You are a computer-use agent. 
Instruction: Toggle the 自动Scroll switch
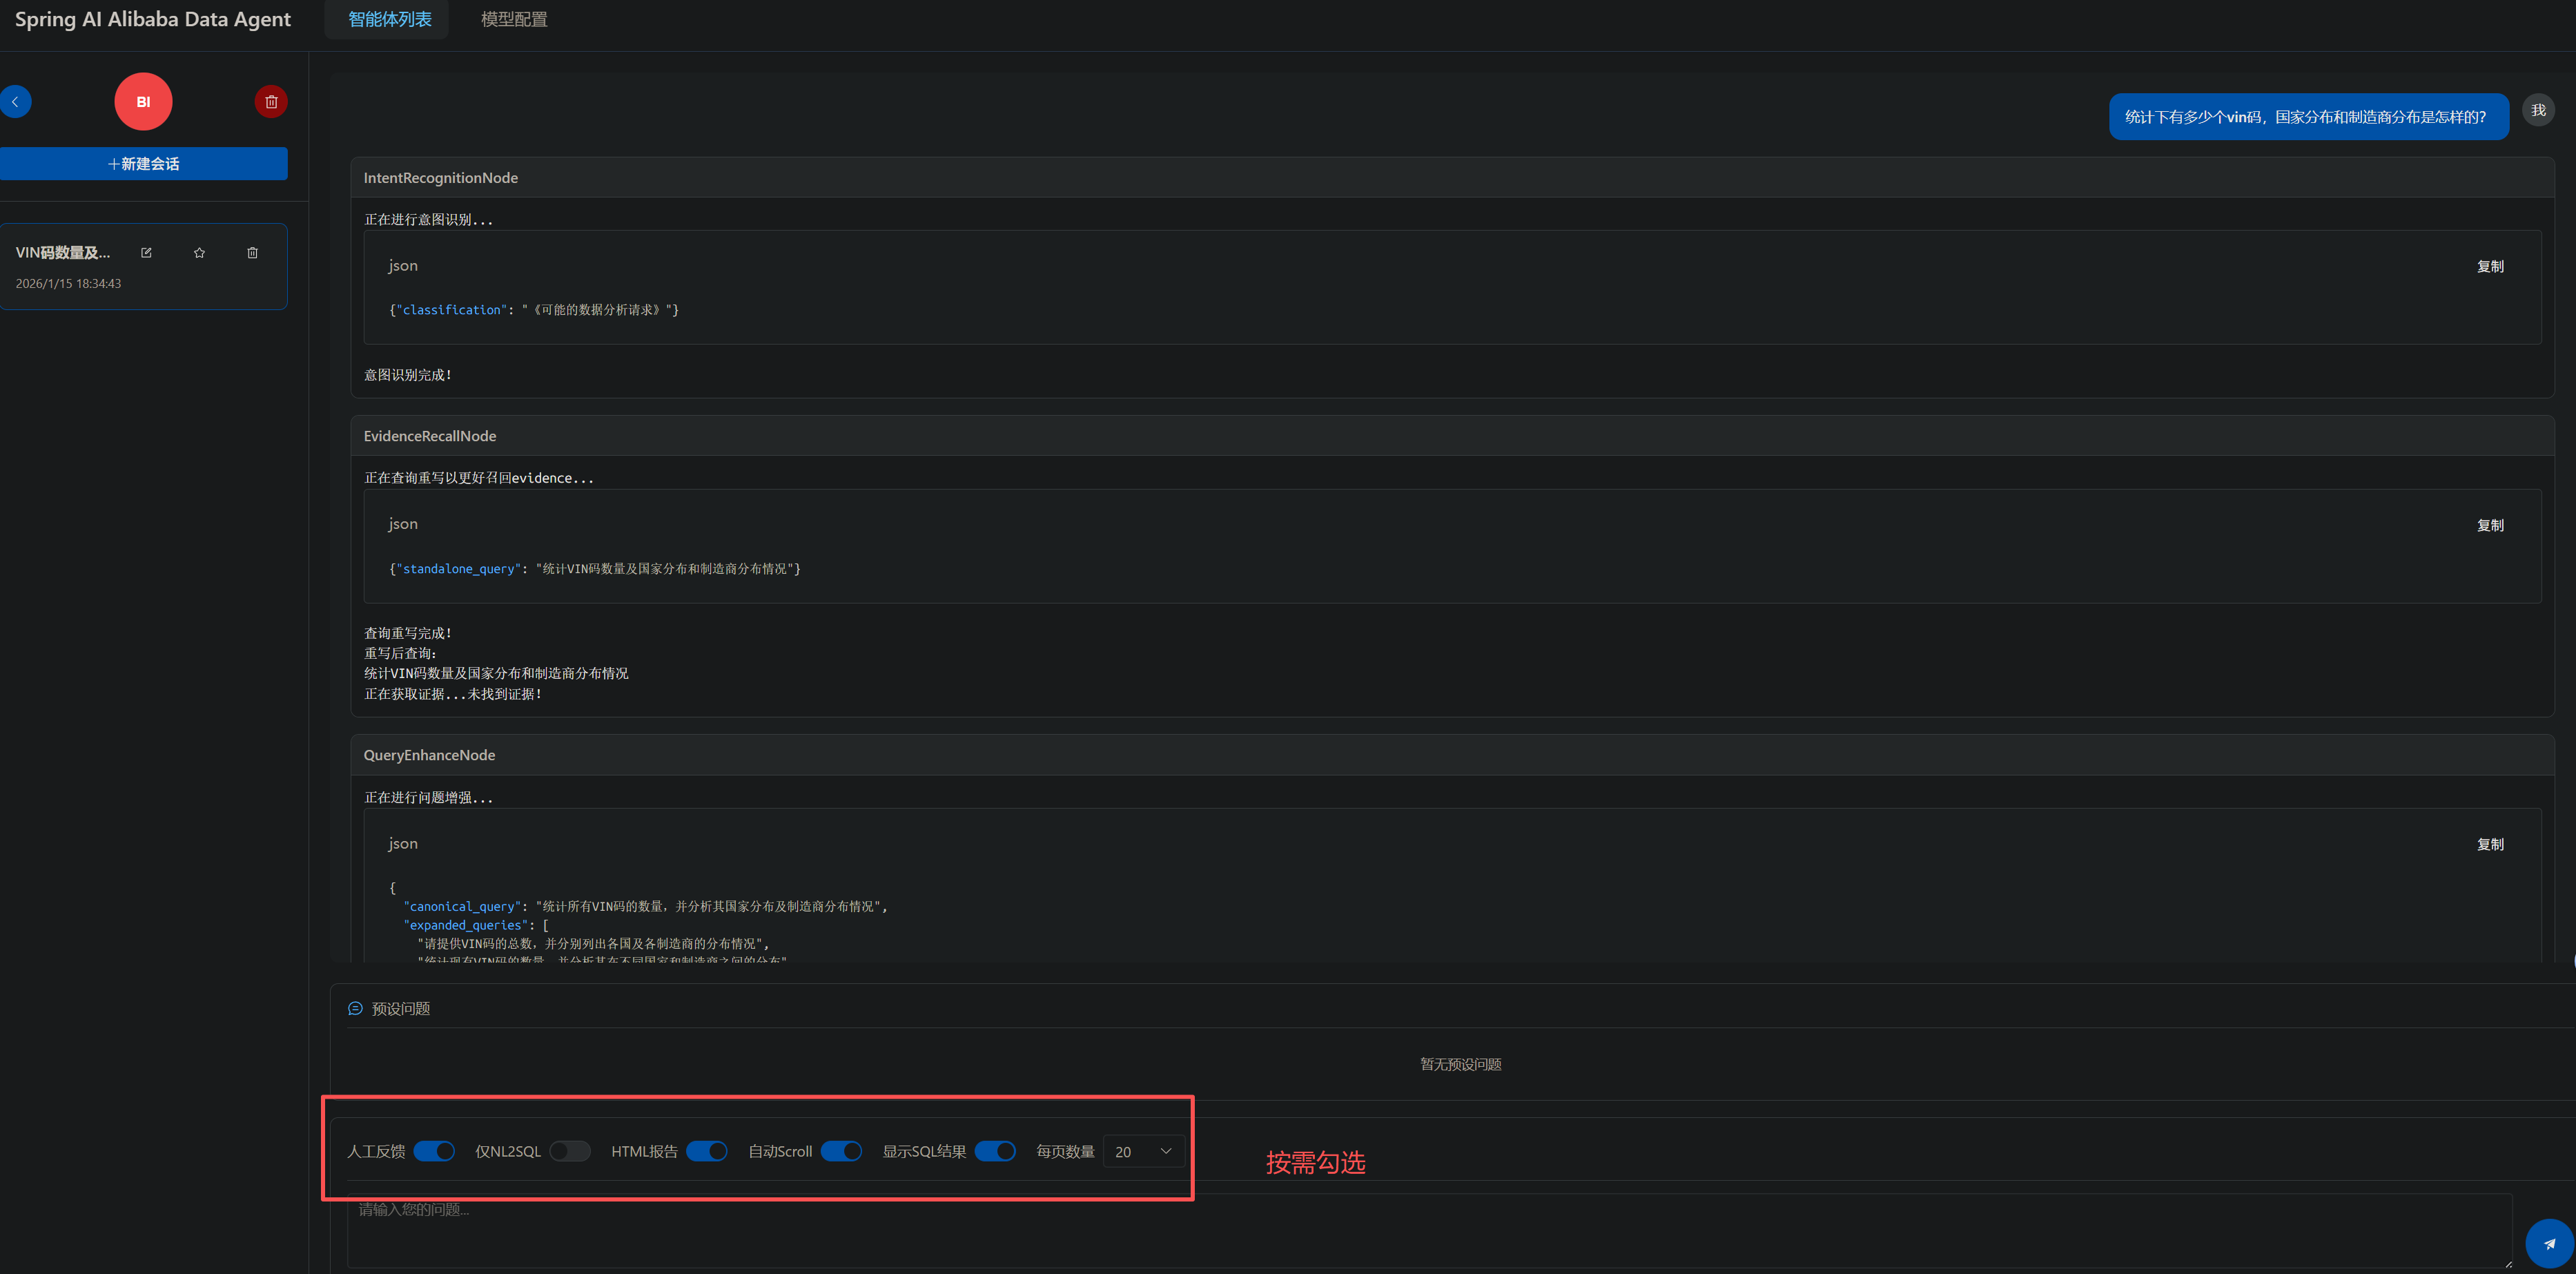click(x=841, y=1151)
